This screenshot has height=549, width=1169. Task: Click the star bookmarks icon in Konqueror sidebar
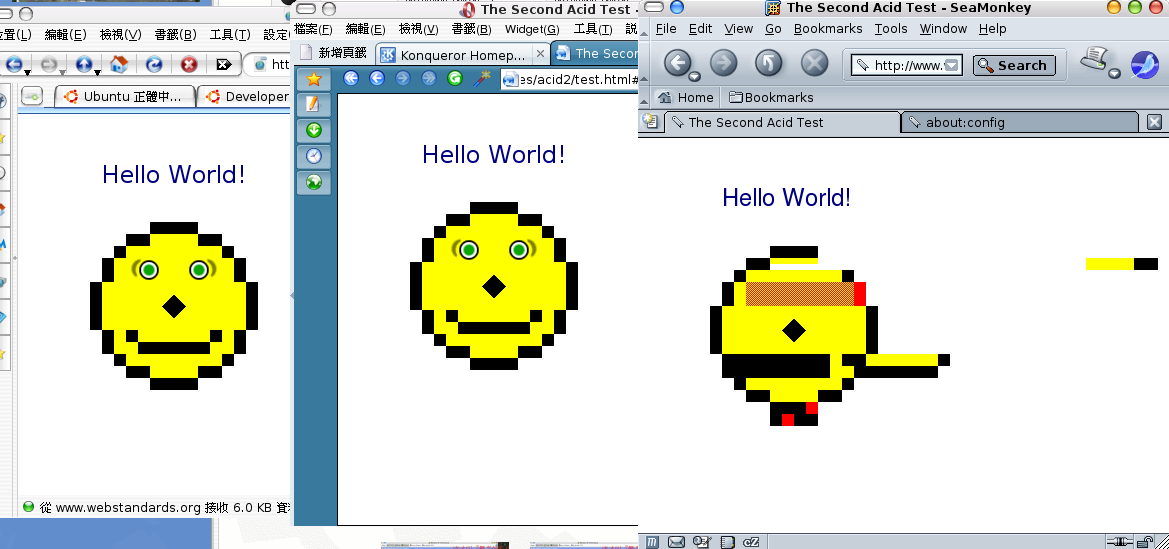313,78
